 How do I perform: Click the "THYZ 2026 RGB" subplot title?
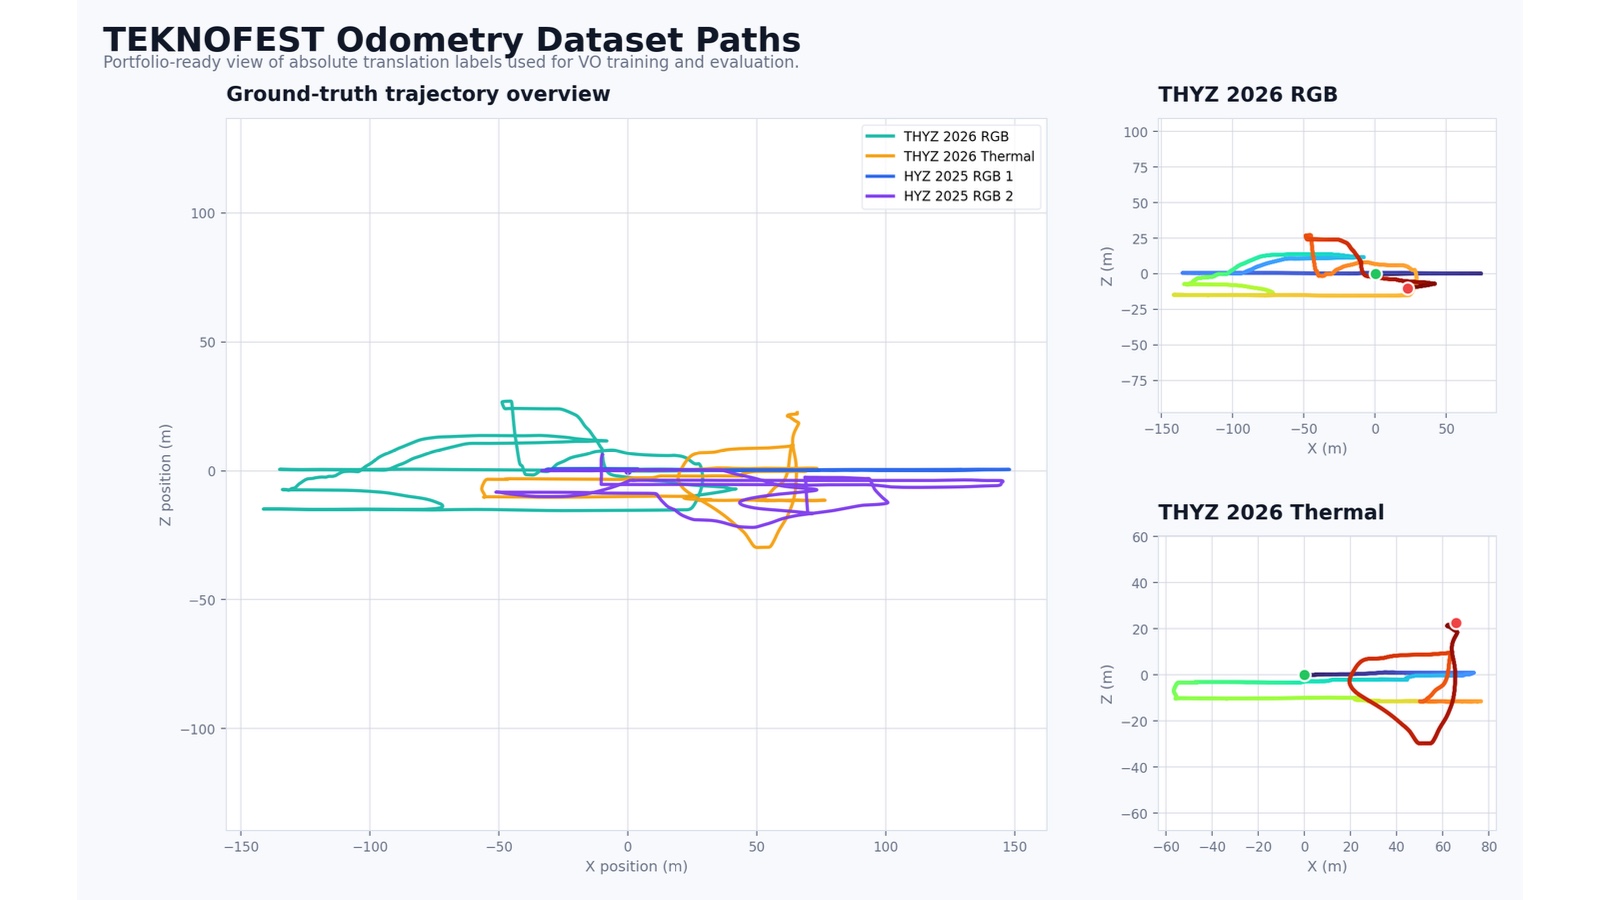tap(1248, 95)
